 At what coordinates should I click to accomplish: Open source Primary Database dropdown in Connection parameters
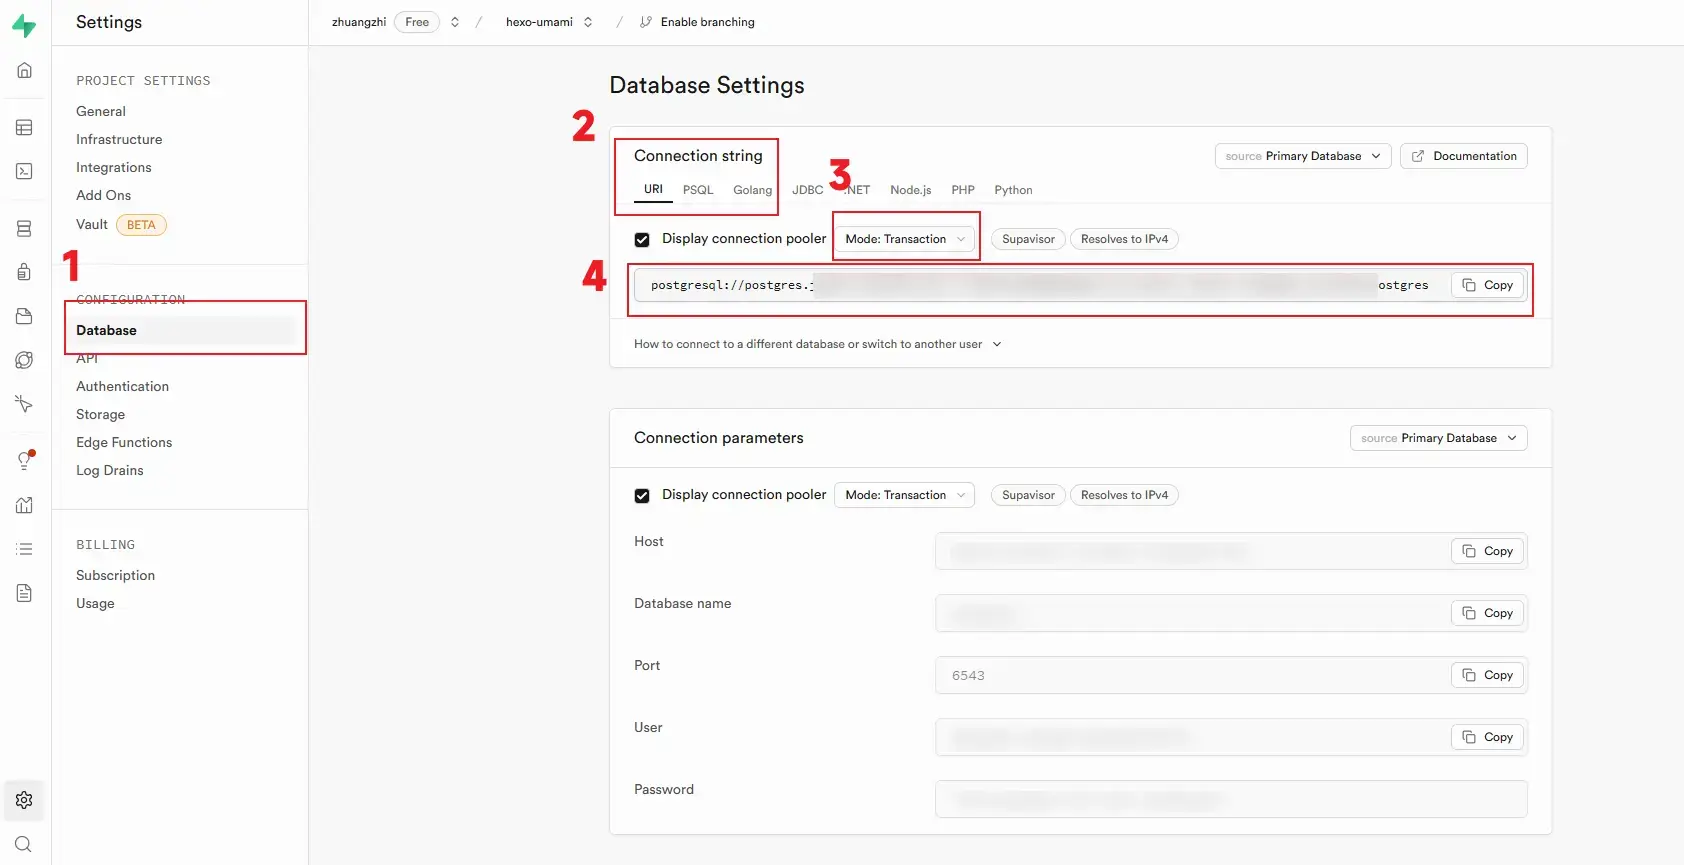(x=1439, y=438)
